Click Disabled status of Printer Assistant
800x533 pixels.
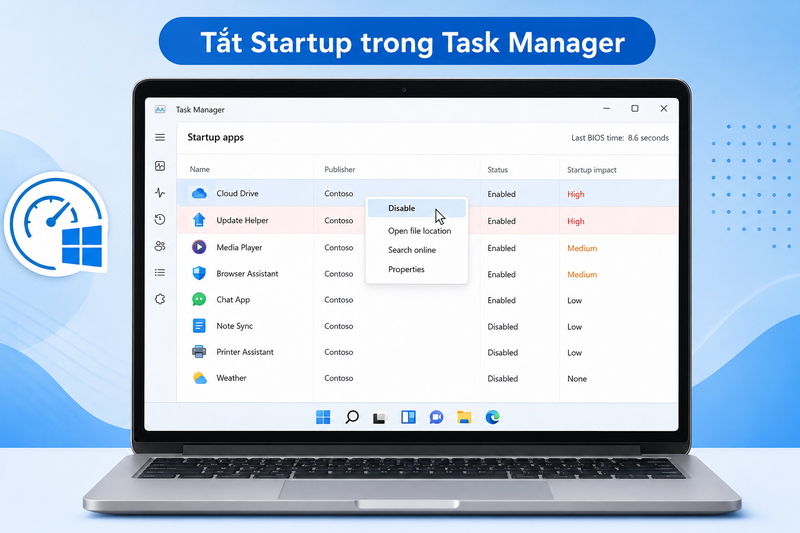click(x=503, y=352)
